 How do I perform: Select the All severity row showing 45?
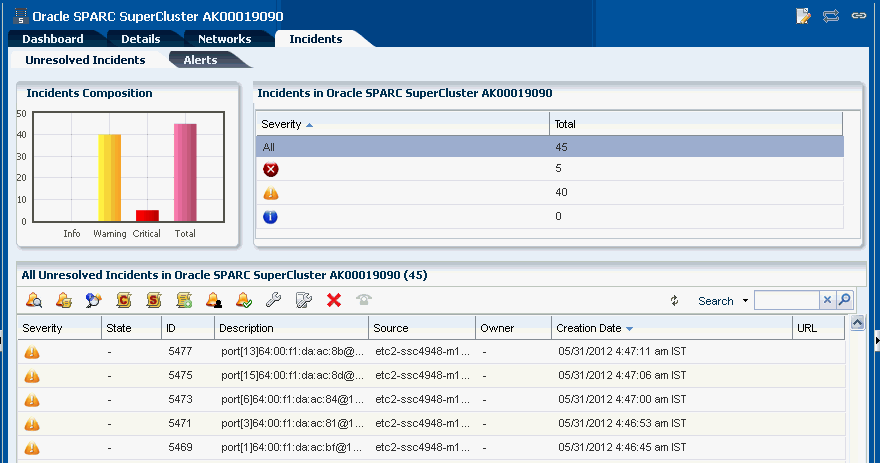(549, 146)
